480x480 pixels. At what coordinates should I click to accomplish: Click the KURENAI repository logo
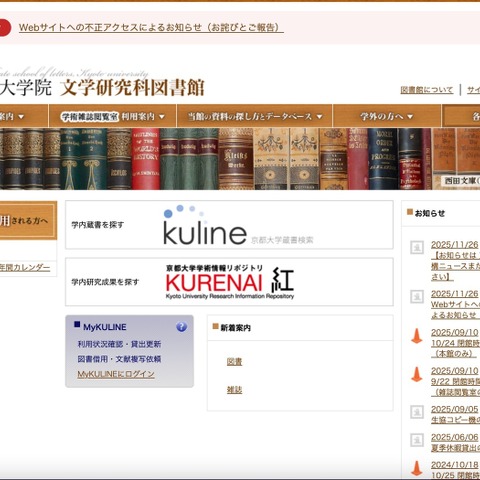(x=230, y=282)
